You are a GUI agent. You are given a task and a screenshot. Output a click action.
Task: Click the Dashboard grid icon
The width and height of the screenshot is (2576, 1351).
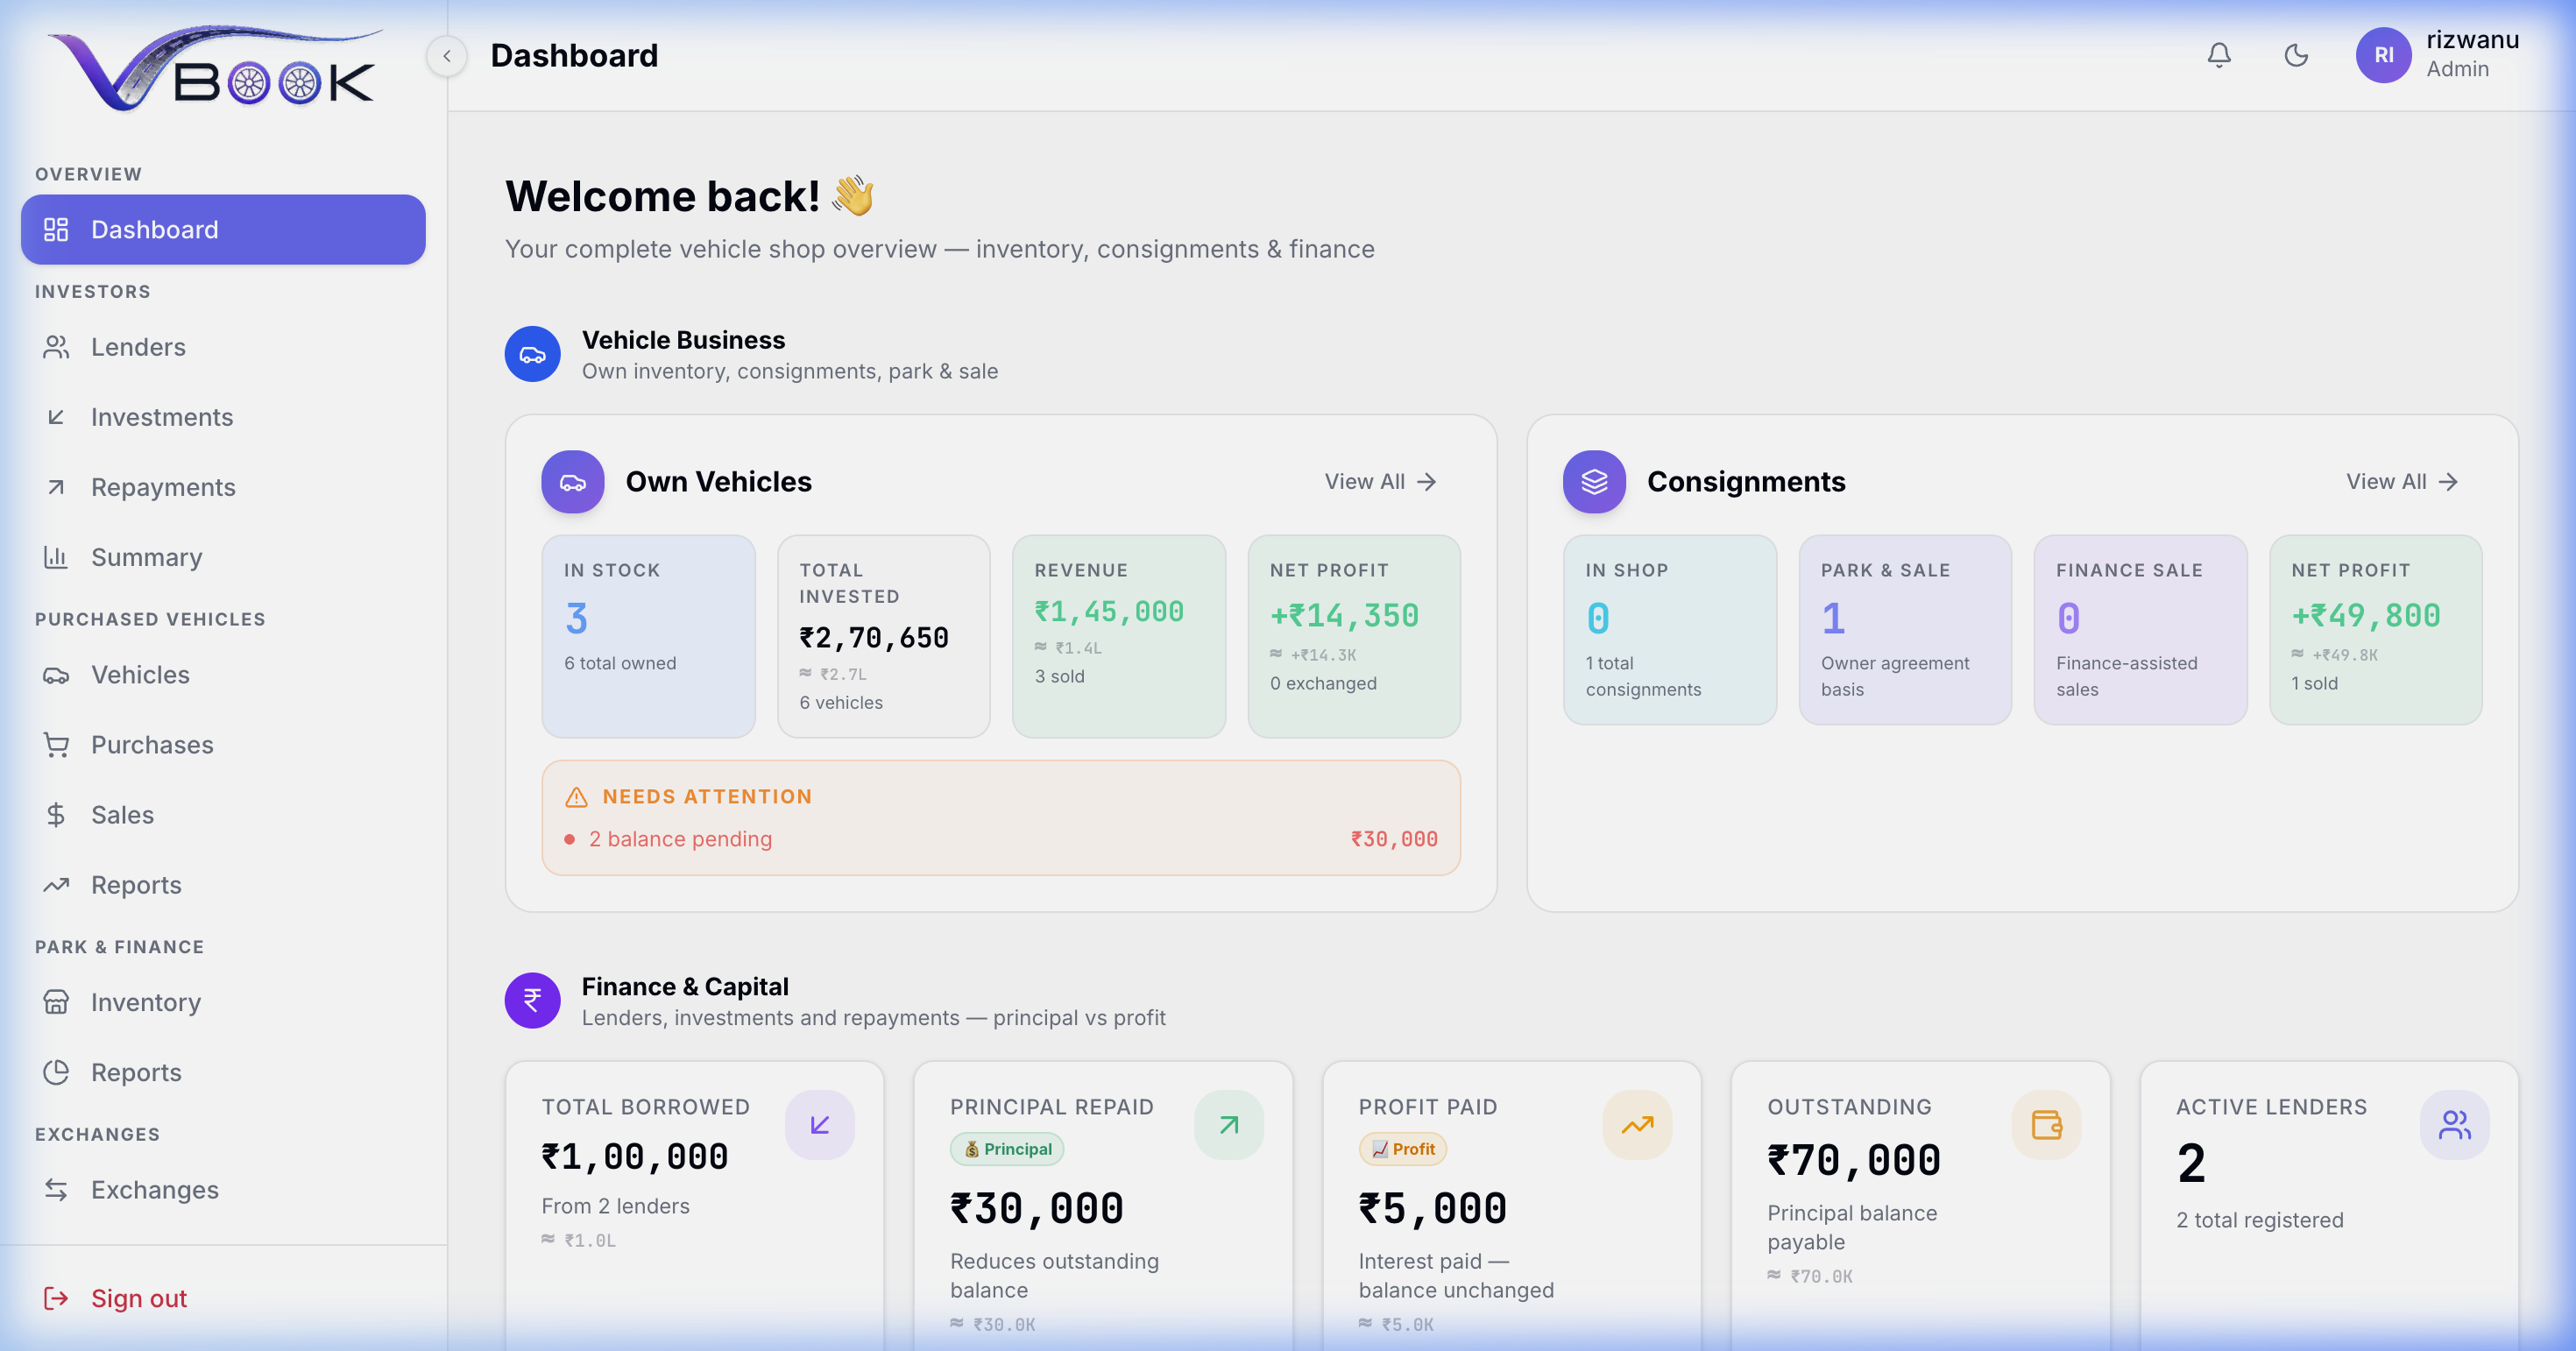pos(56,229)
